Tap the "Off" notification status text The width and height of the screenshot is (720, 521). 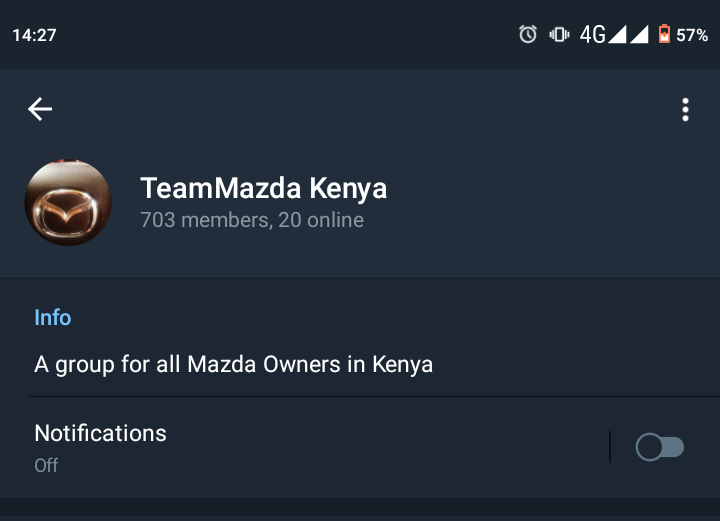[x=46, y=465]
